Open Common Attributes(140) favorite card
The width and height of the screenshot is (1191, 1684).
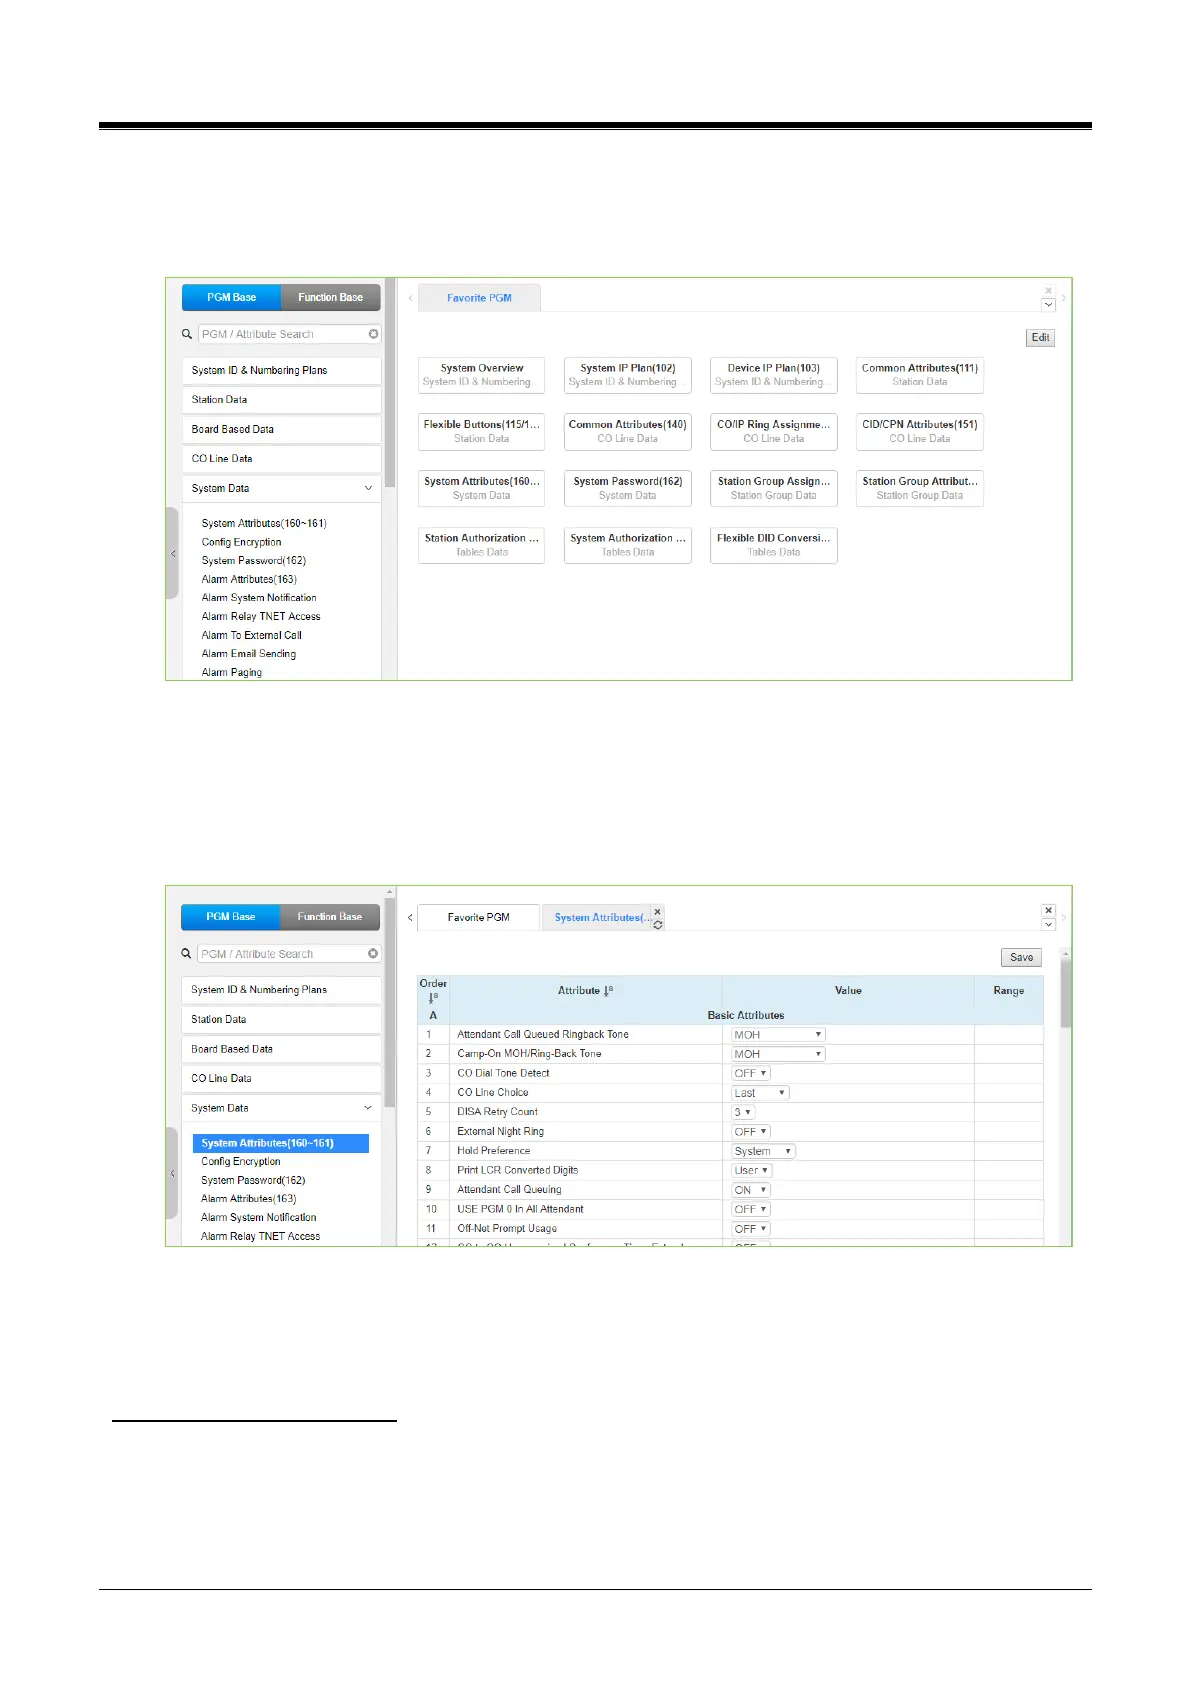[x=628, y=432]
